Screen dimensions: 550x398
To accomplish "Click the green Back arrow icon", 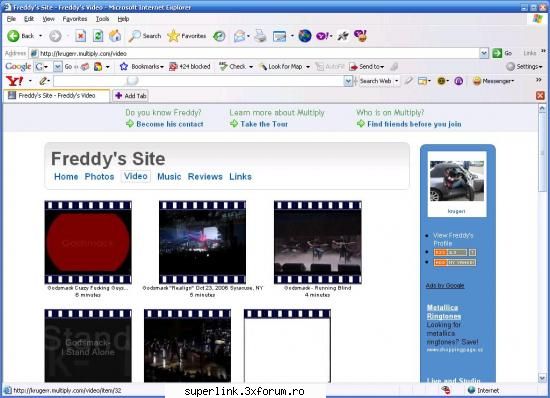I will click(x=13, y=36).
